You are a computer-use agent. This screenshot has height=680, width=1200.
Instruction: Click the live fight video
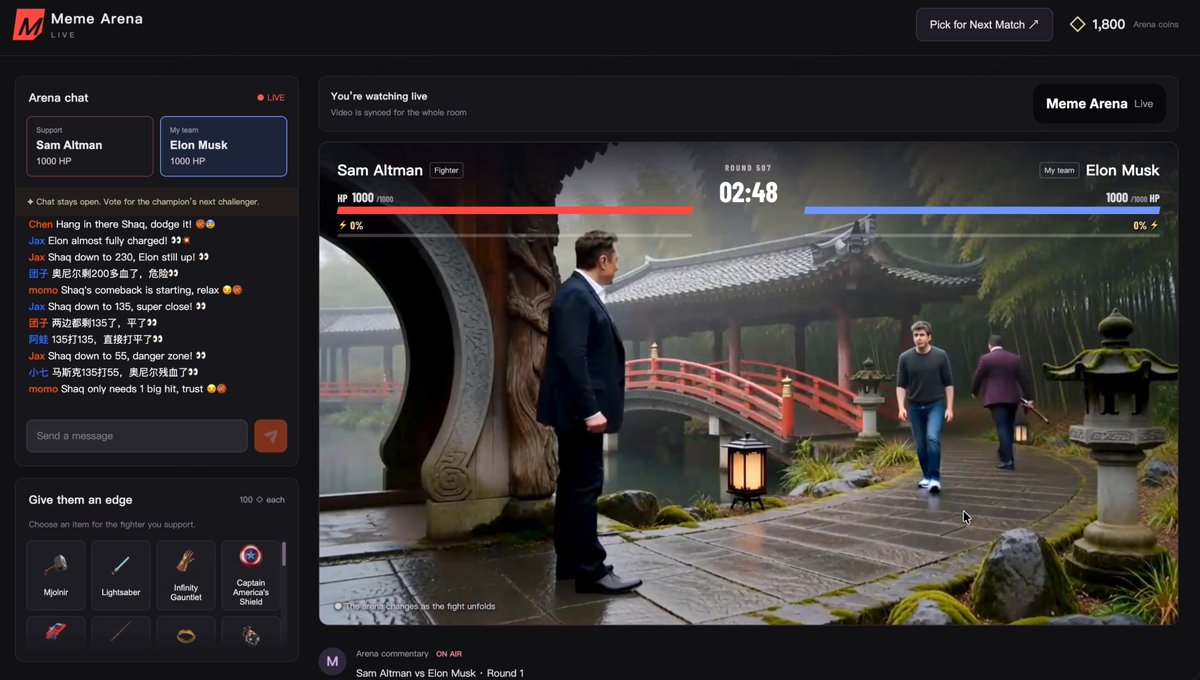[748, 383]
